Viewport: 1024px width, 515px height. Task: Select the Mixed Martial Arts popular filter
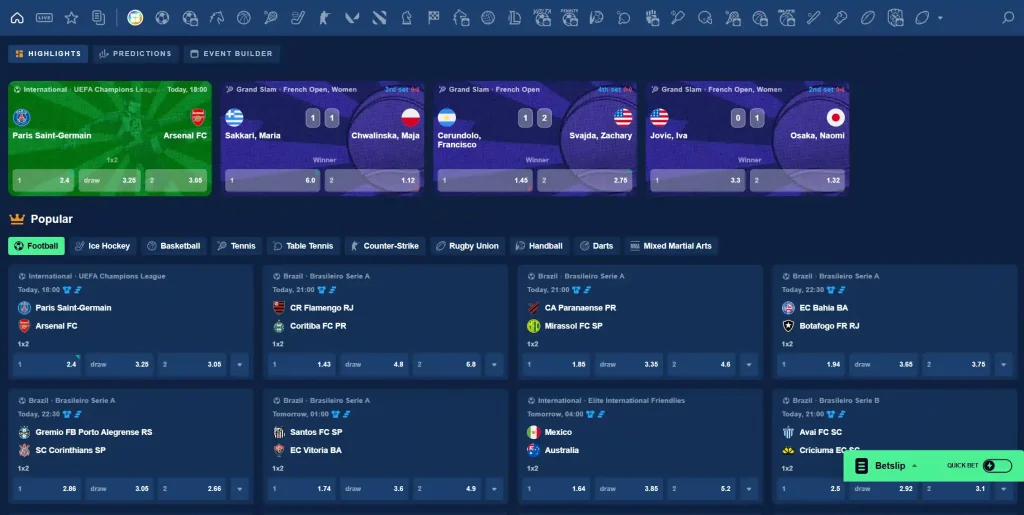click(x=671, y=246)
